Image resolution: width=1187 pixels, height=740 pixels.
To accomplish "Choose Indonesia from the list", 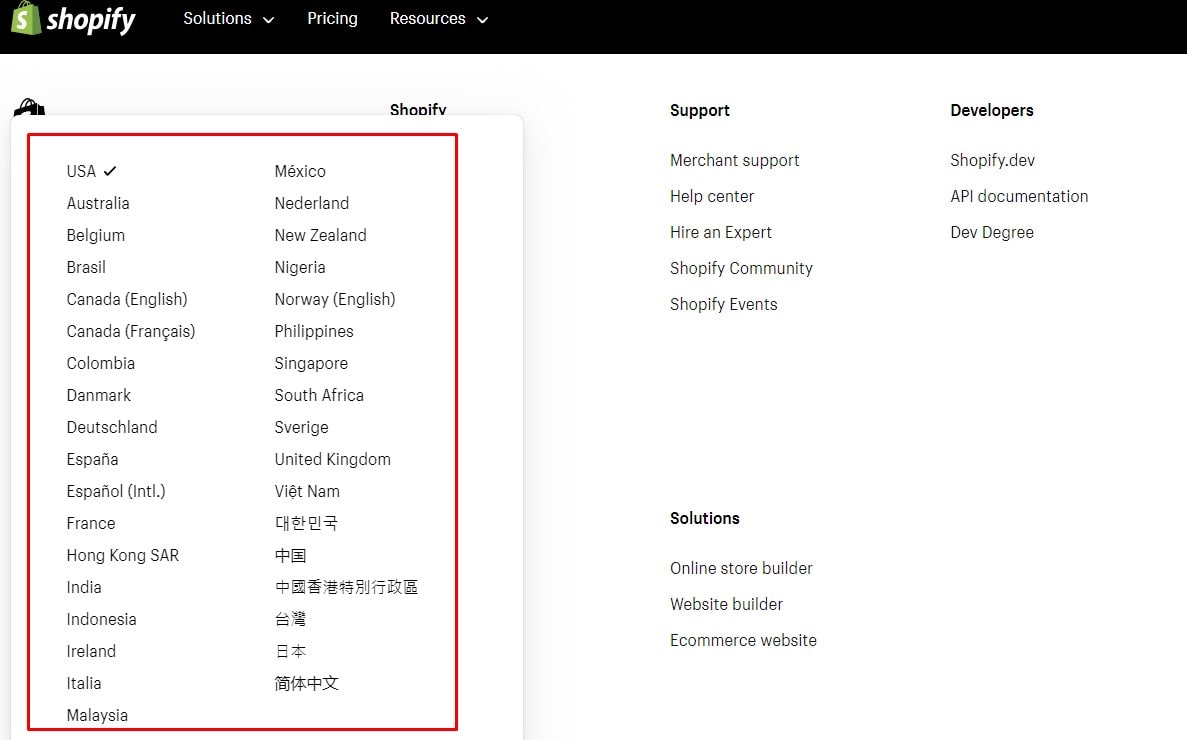I will click(101, 619).
